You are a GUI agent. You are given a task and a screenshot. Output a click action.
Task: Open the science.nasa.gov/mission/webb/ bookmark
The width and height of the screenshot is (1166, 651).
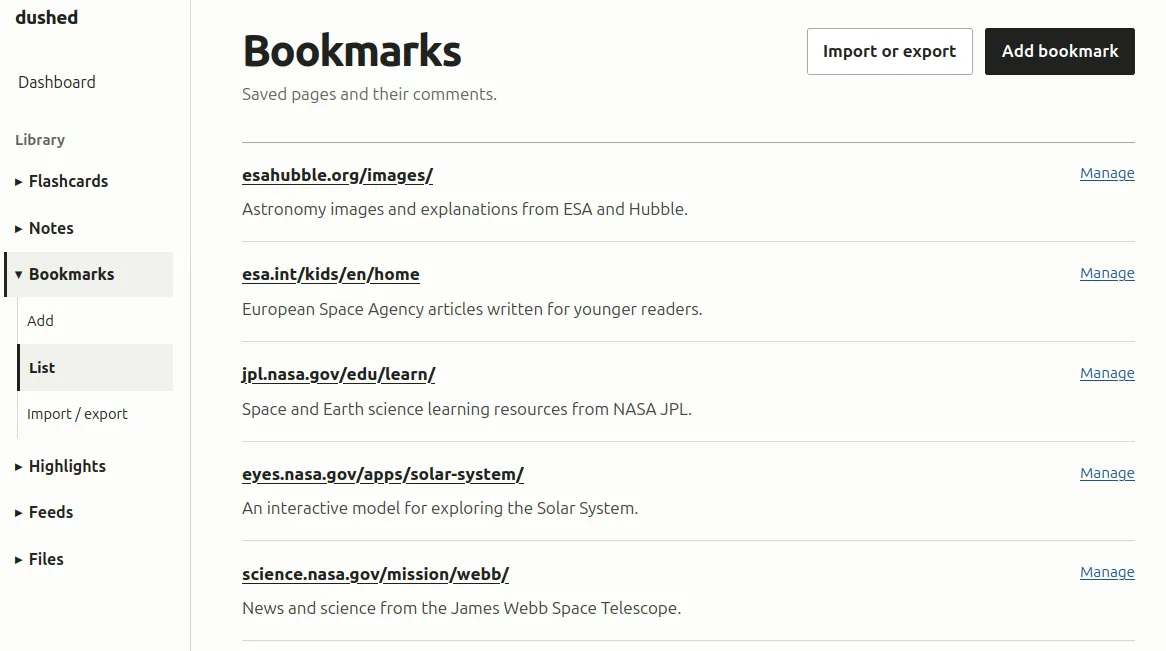376,574
